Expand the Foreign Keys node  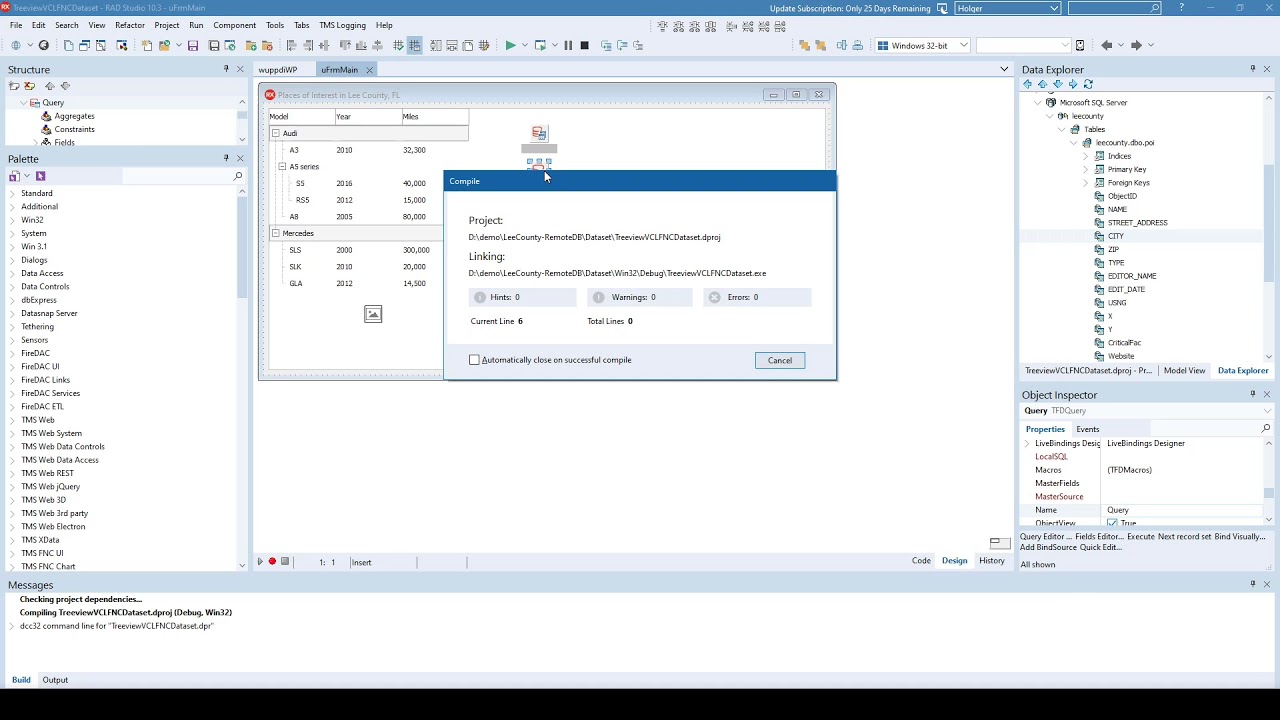pos(1086,183)
